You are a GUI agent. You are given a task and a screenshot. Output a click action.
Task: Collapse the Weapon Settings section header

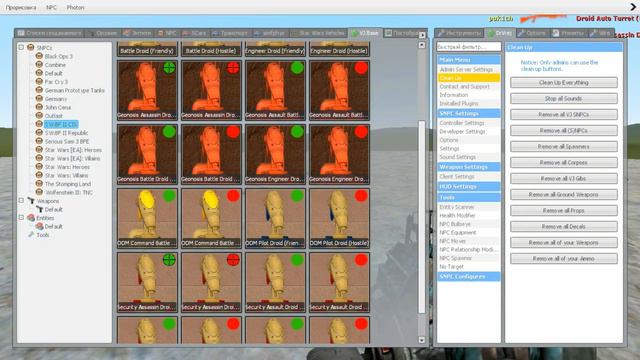[469, 167]
